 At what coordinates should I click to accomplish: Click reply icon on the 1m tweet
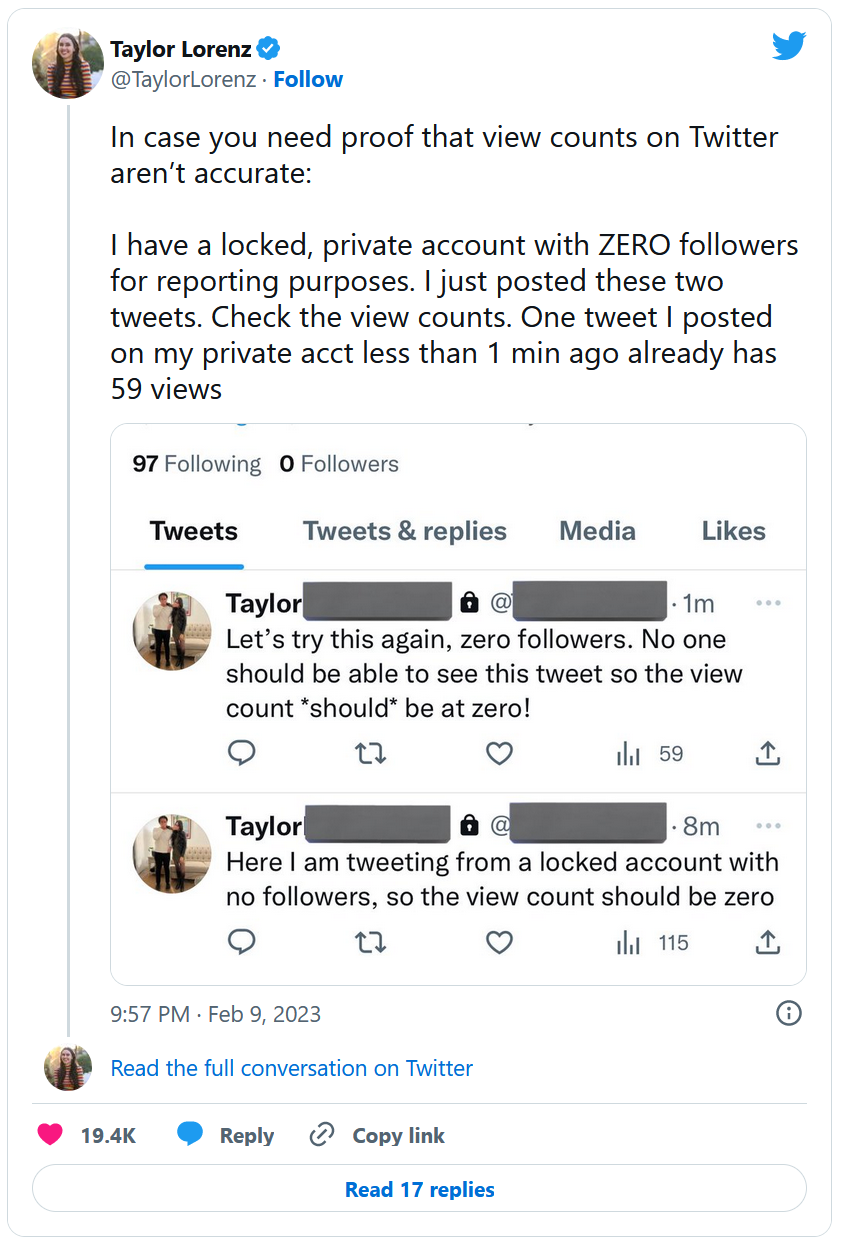(x=242, y=754)
